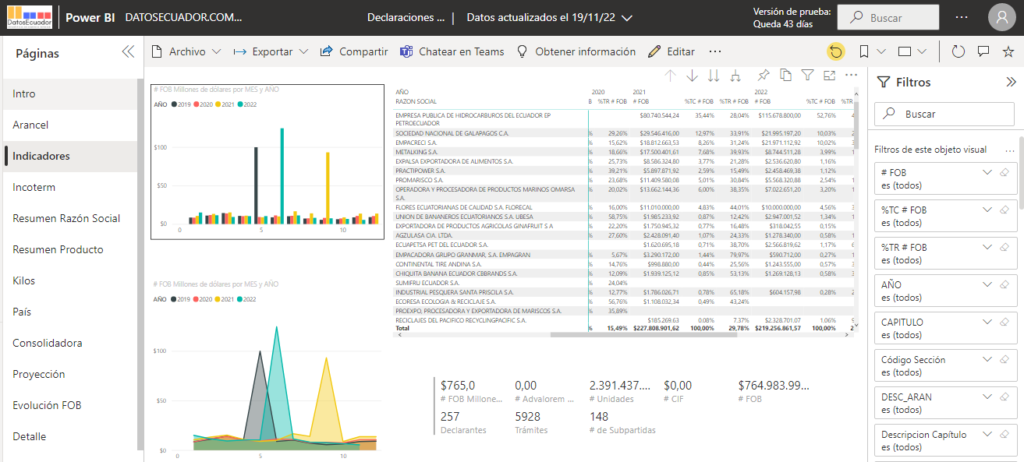The image size is (1024, 462).
Task: Clear the AÑO filter with eraser icon
Action: (1004, 285)
